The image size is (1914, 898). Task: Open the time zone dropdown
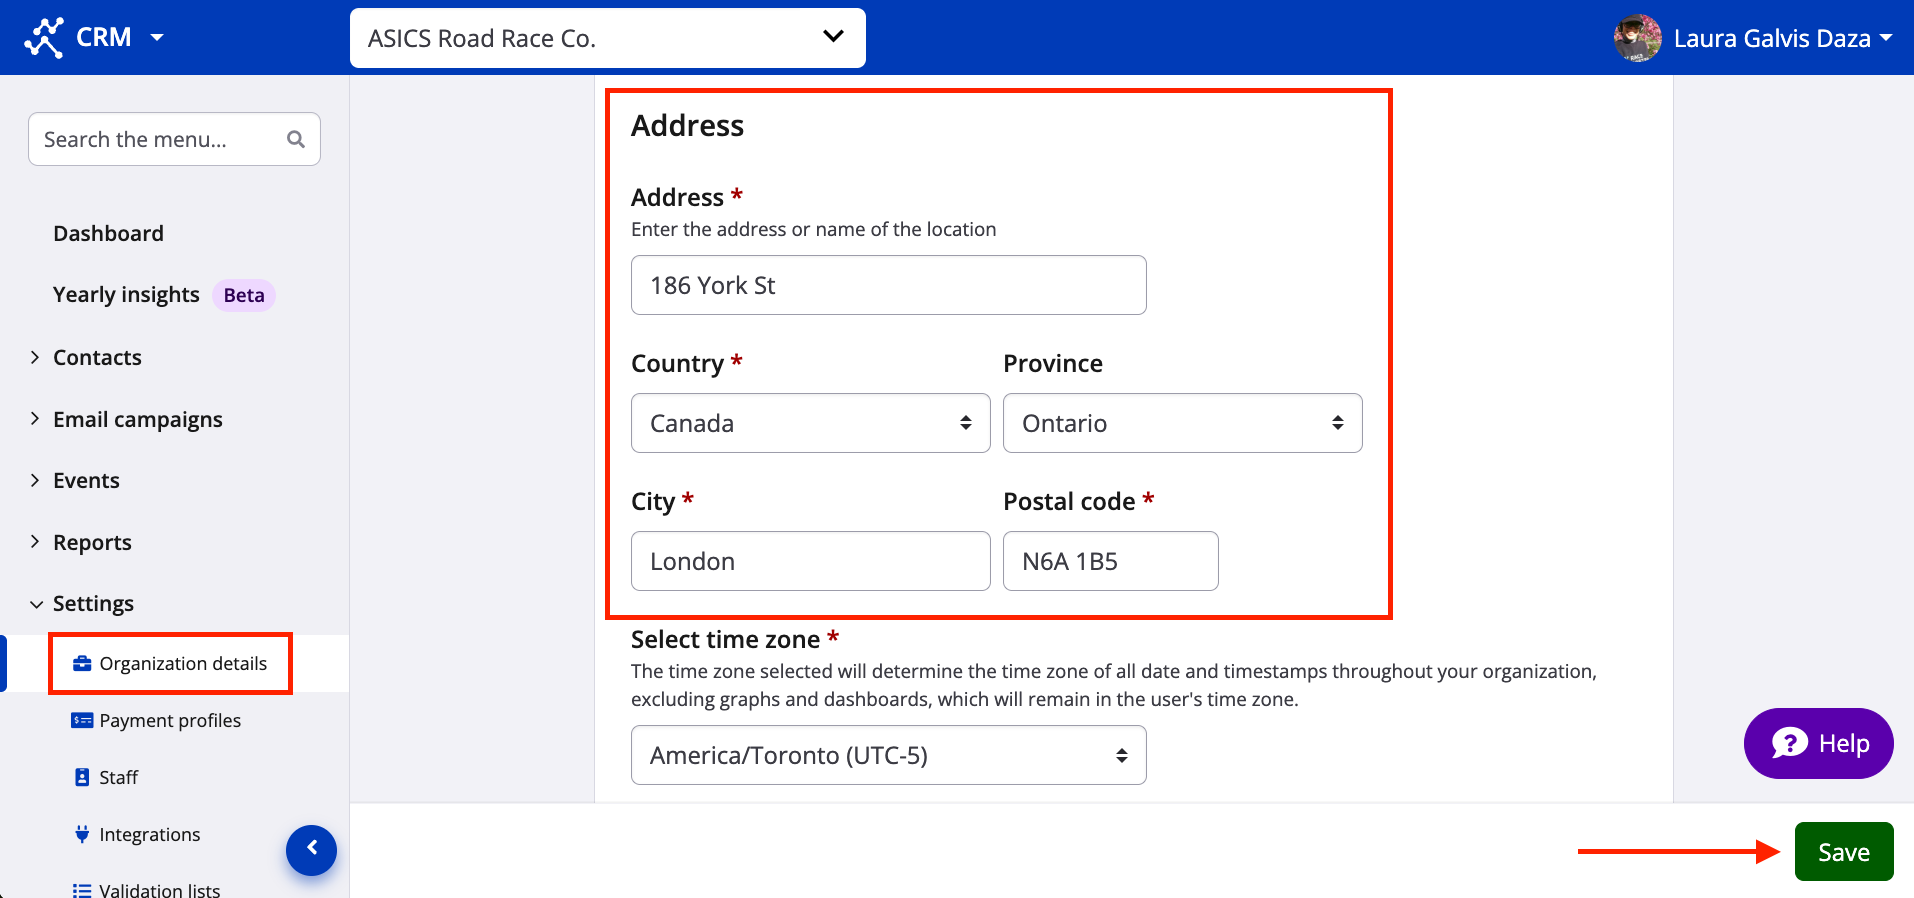tap(888, 755)
